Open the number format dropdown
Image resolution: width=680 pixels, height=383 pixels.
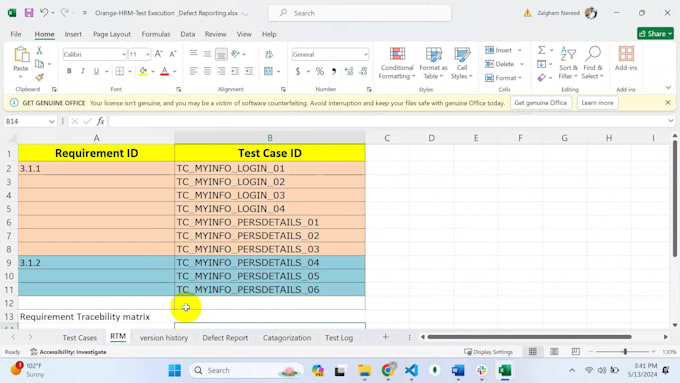pyautogui.click(x=366, y=55)
